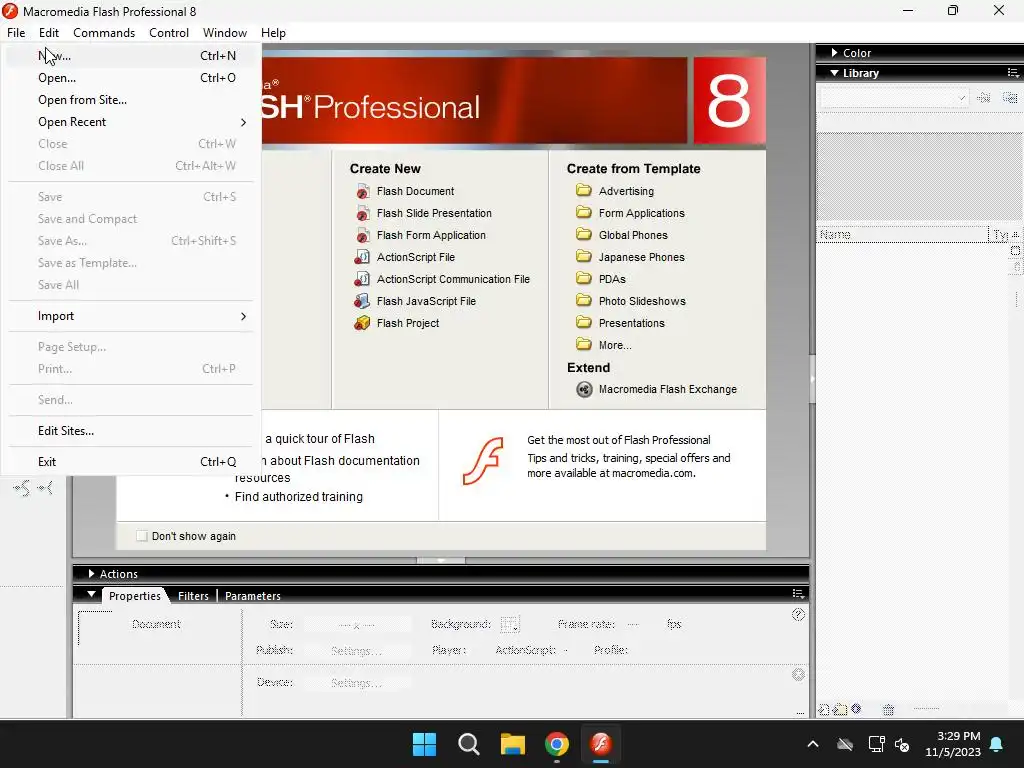The width and height of the screenshot is (1024, 768).
Task: Click the ActionScript File icon
Action: pyautogui.click(x=362, y=257)
